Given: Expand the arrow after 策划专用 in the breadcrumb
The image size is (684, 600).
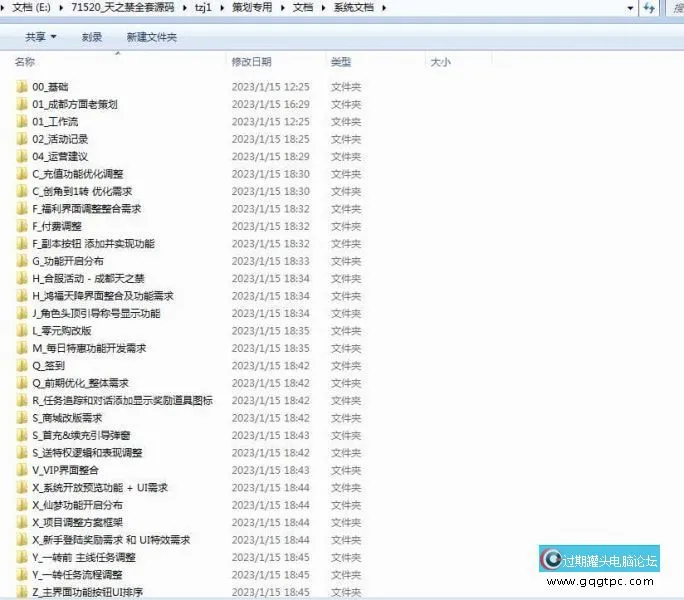Looking at the screenshot, I should pos(283,7).
